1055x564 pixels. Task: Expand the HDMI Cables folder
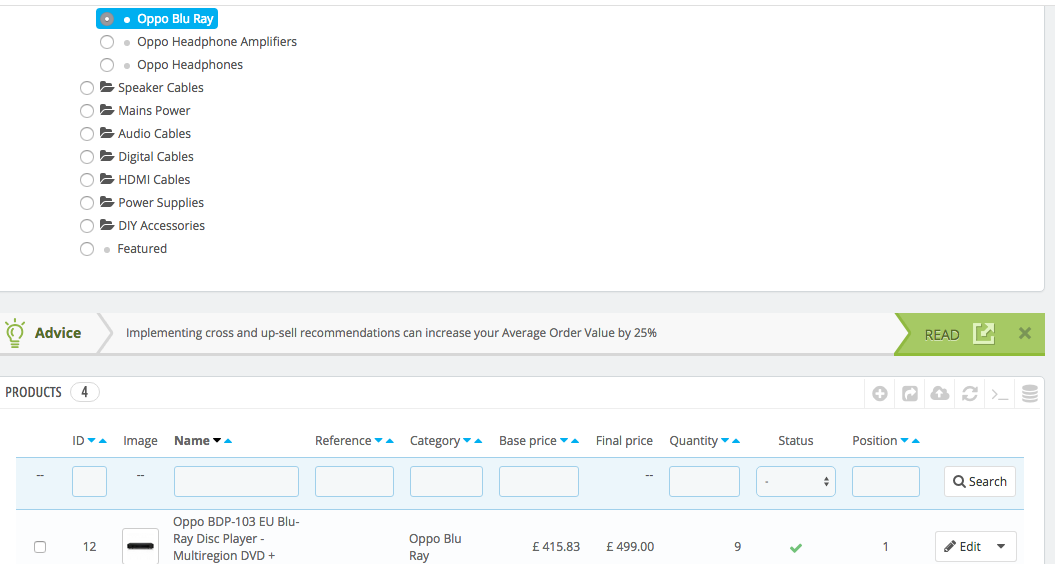pyautogui.click(x=106, y=179)
